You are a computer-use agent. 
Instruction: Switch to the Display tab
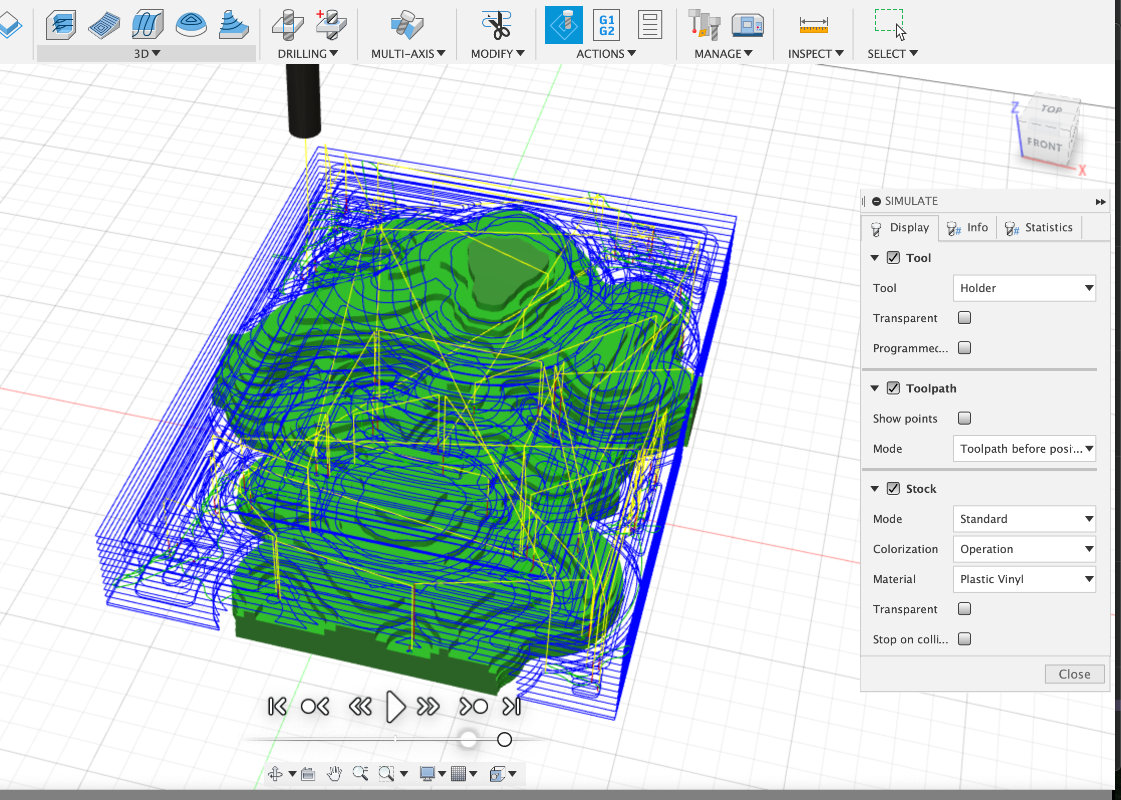[x=901, y=227]
